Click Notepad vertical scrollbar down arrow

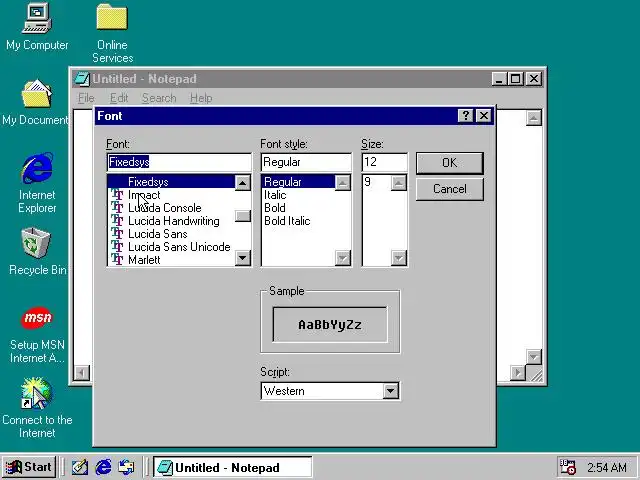[x=533, y=357]
